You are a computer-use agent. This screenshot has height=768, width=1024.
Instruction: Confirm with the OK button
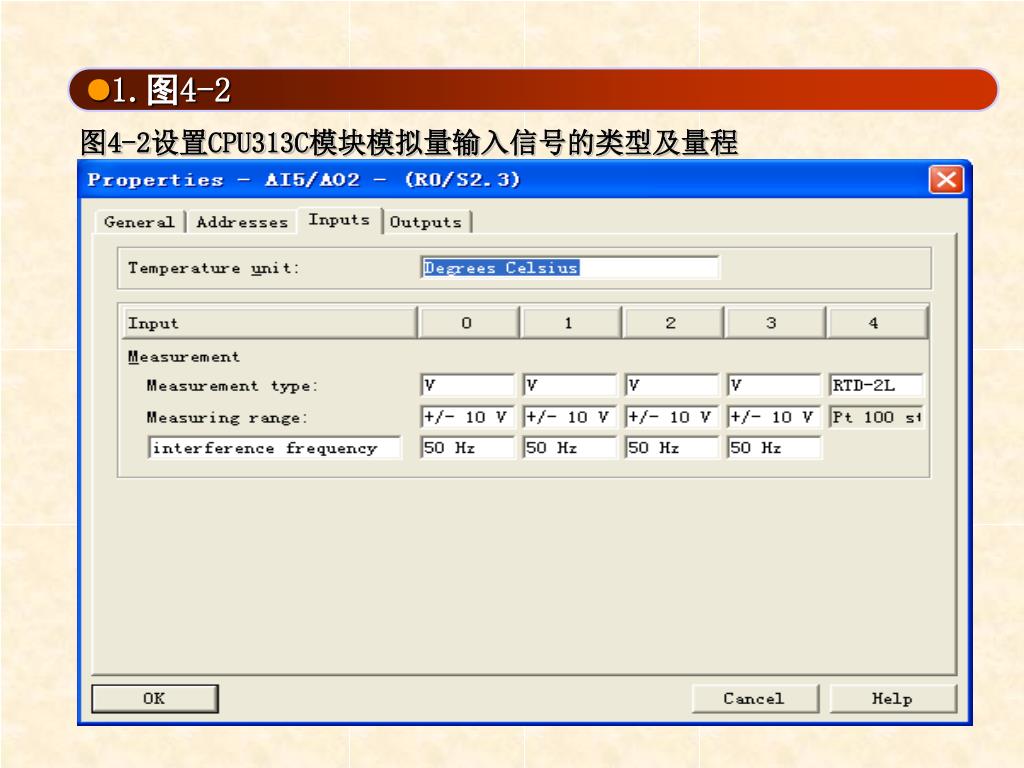point(155,699)
